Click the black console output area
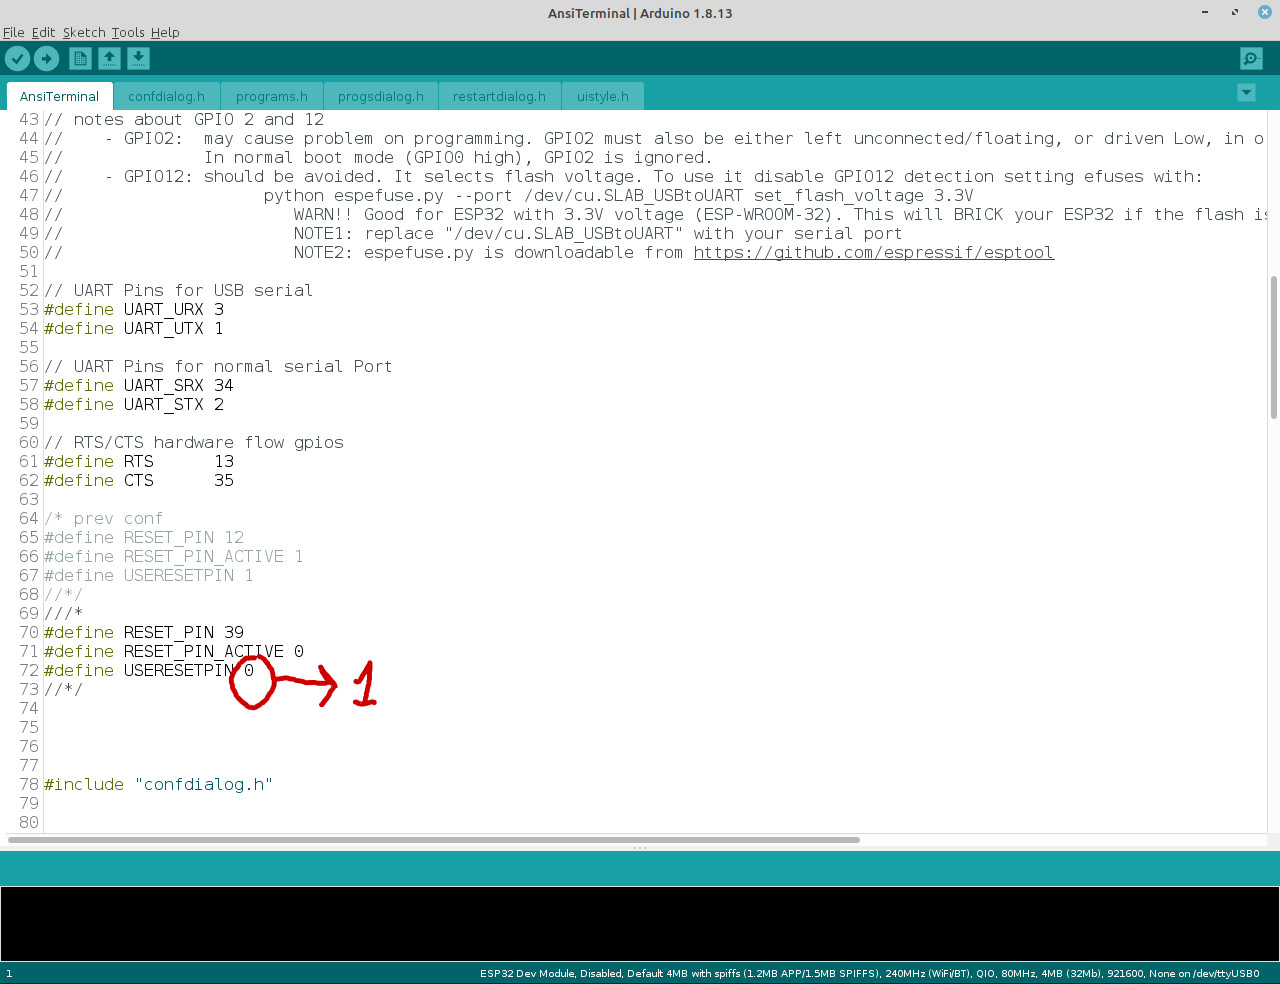The width and height of the screenshot is (1280, 984). pyautogui.click(x=640, y=923)
